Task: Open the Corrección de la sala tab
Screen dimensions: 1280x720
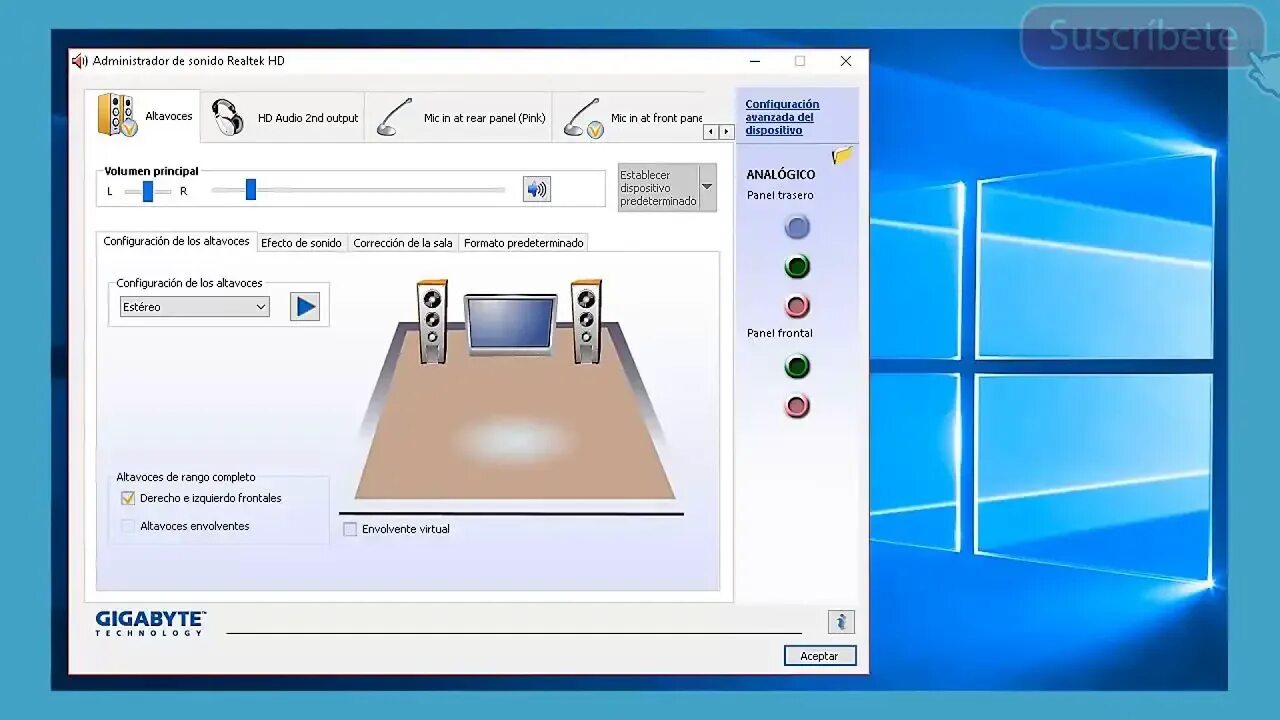Action: click(x=403, y=243)
